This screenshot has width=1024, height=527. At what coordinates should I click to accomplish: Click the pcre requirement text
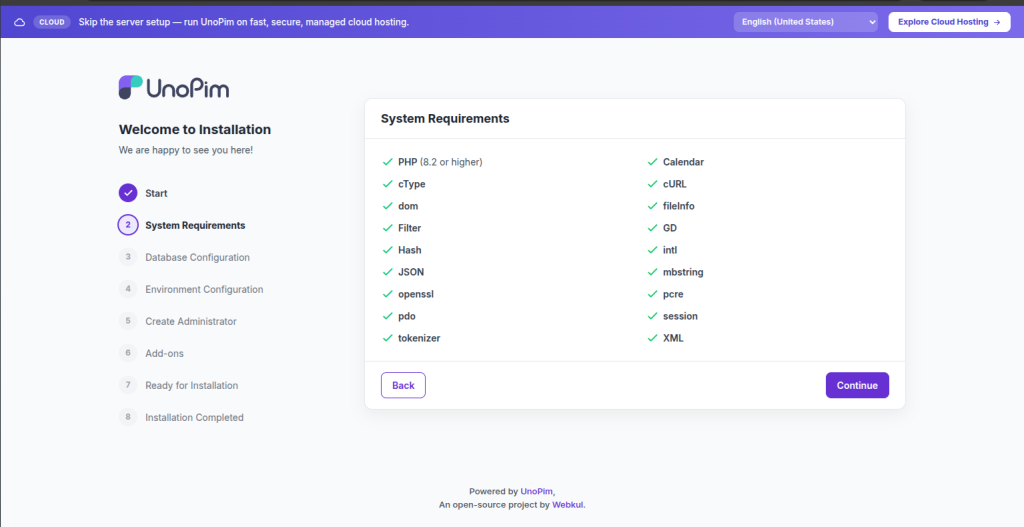[673, 295]
